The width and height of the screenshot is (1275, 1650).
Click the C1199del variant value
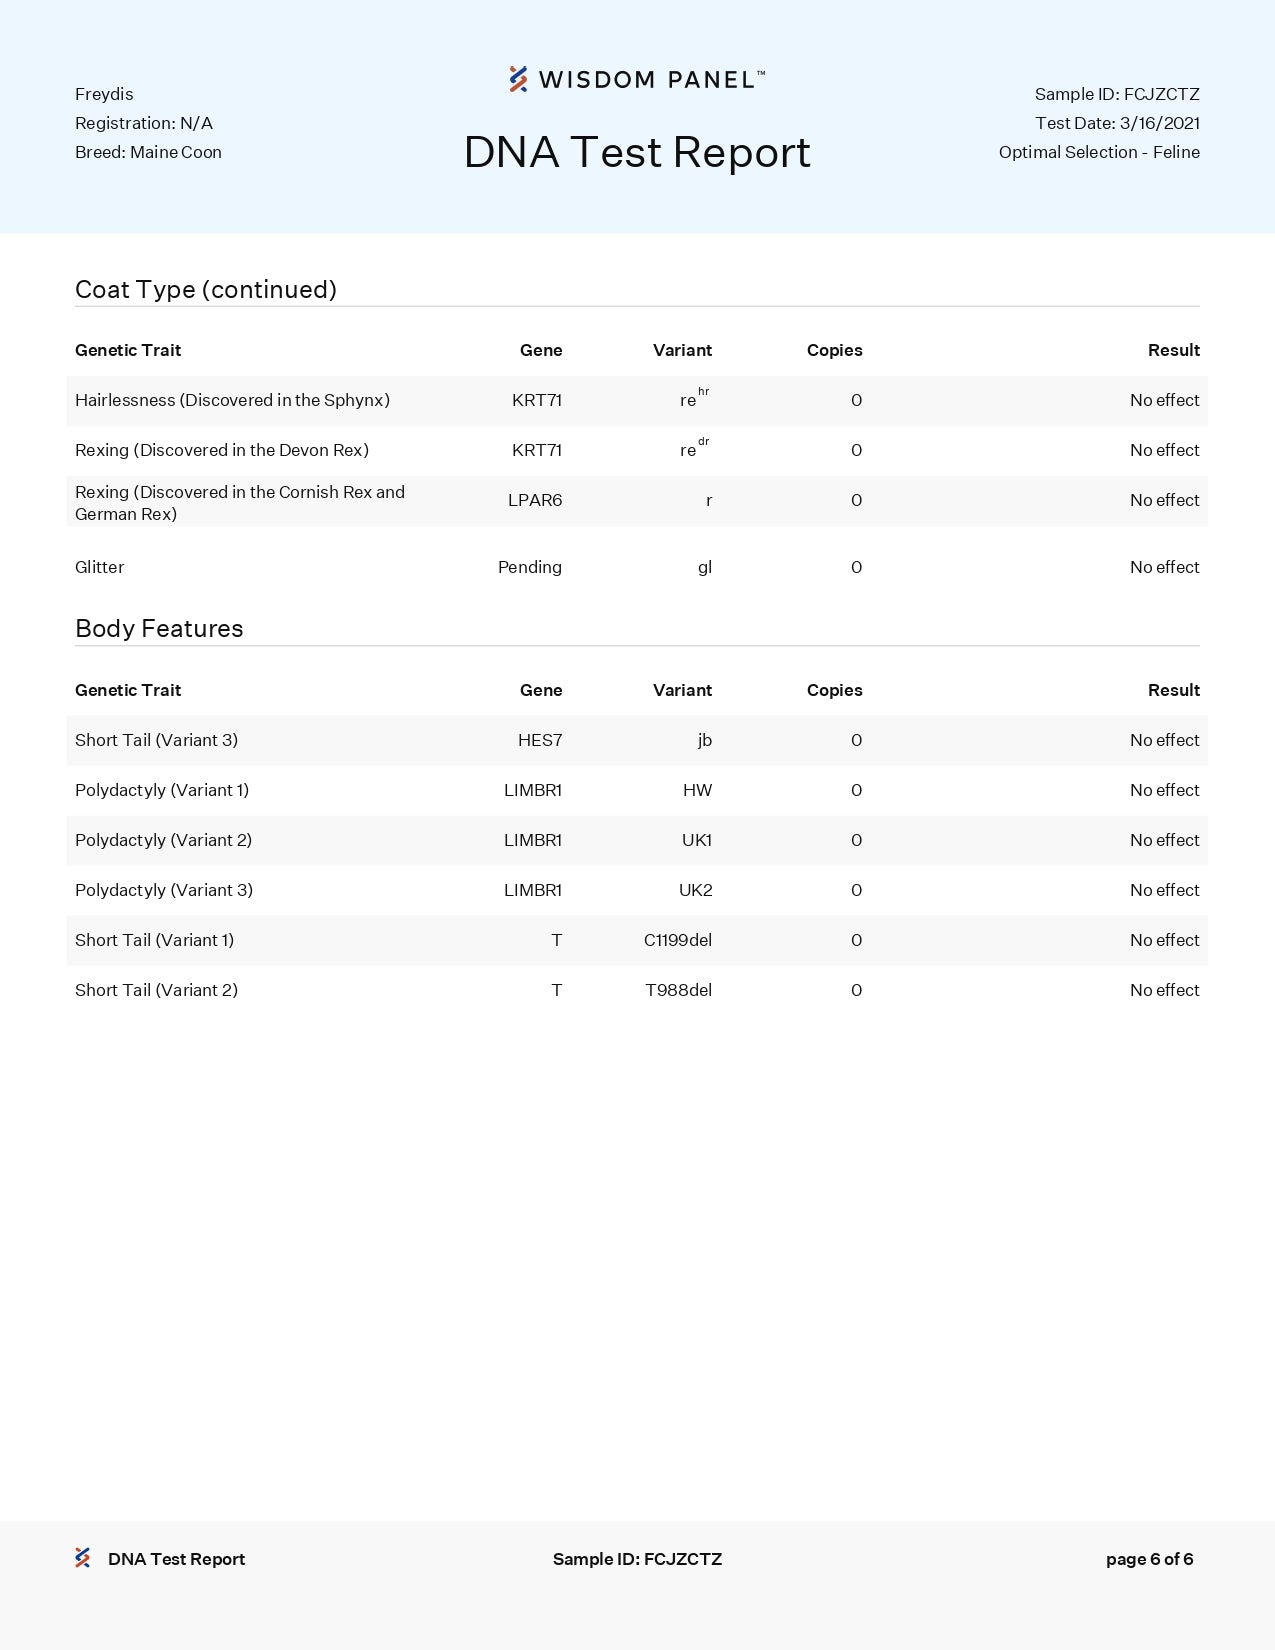(677, 940)
